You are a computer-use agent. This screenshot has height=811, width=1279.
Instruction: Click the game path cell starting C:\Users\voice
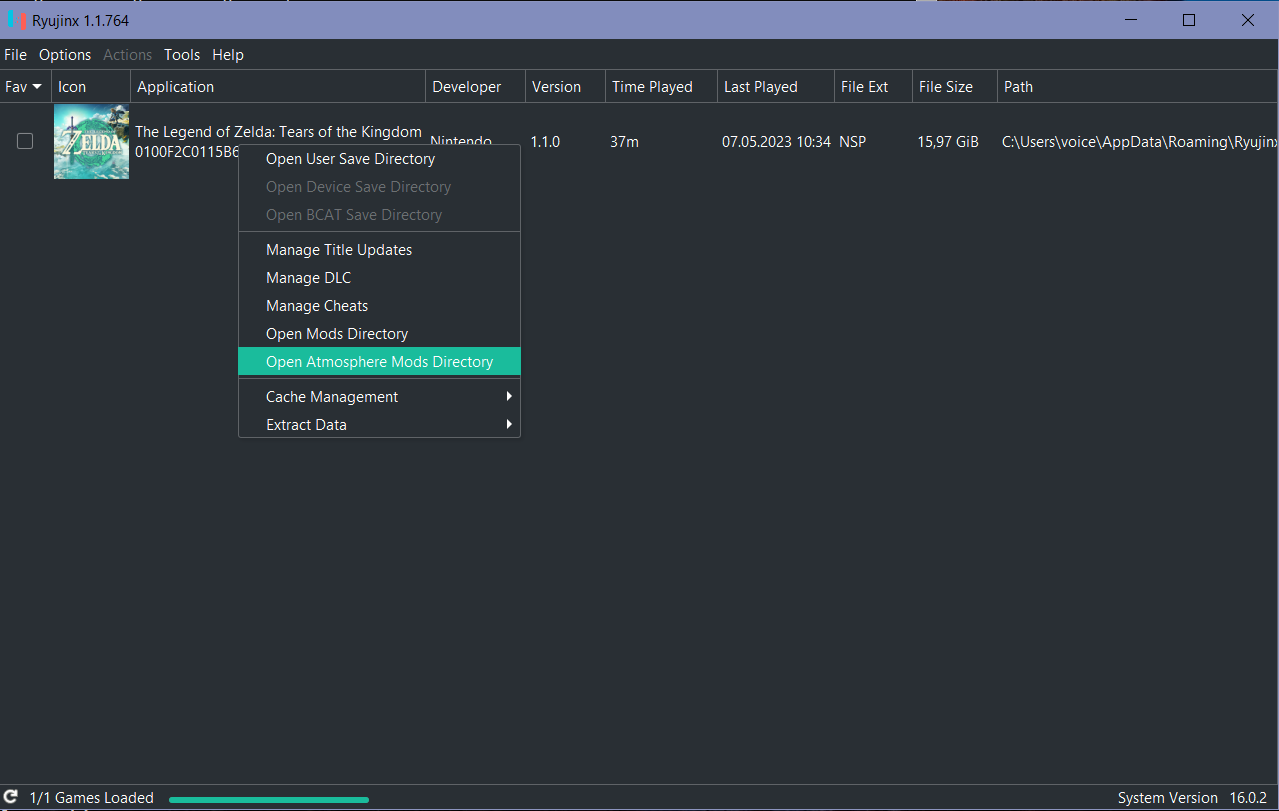click(1140, 142)
